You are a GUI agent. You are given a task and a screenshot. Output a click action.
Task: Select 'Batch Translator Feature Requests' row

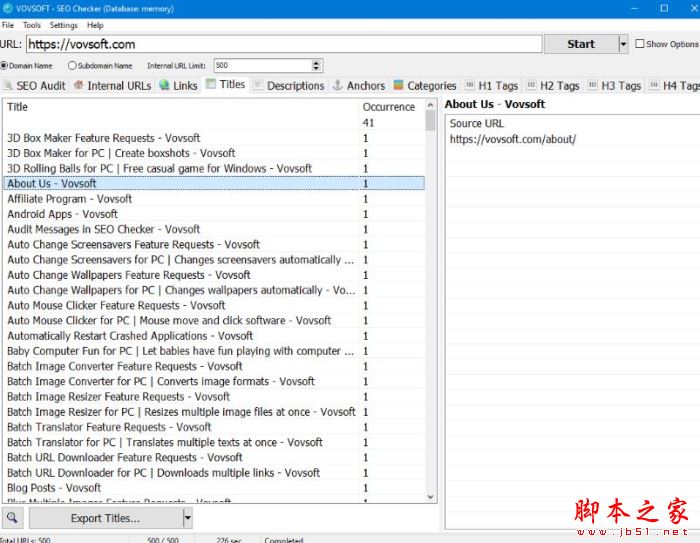pyautogui.click(x=214, y=427)
